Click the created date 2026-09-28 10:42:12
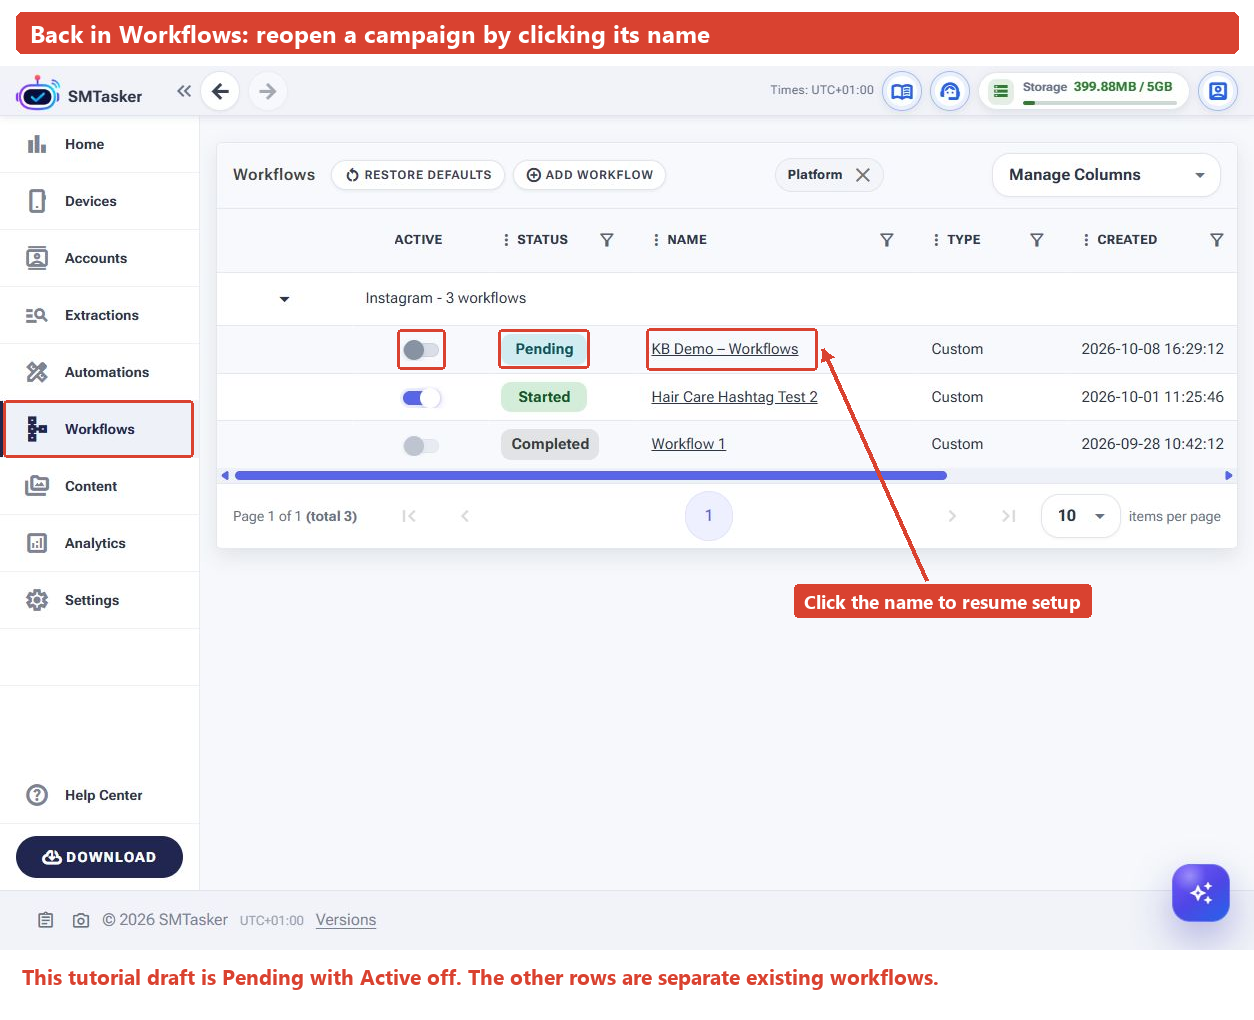 click(x=1152, y=444)
